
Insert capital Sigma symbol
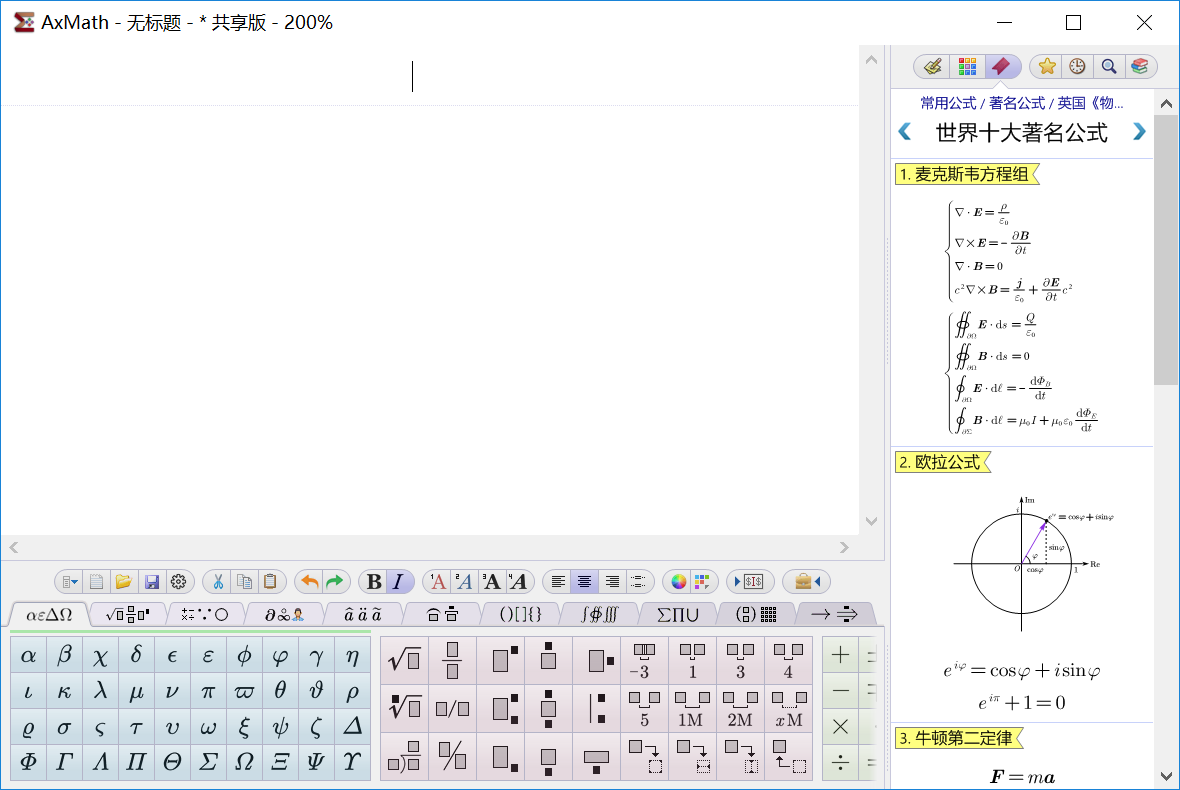coord(208,762)
